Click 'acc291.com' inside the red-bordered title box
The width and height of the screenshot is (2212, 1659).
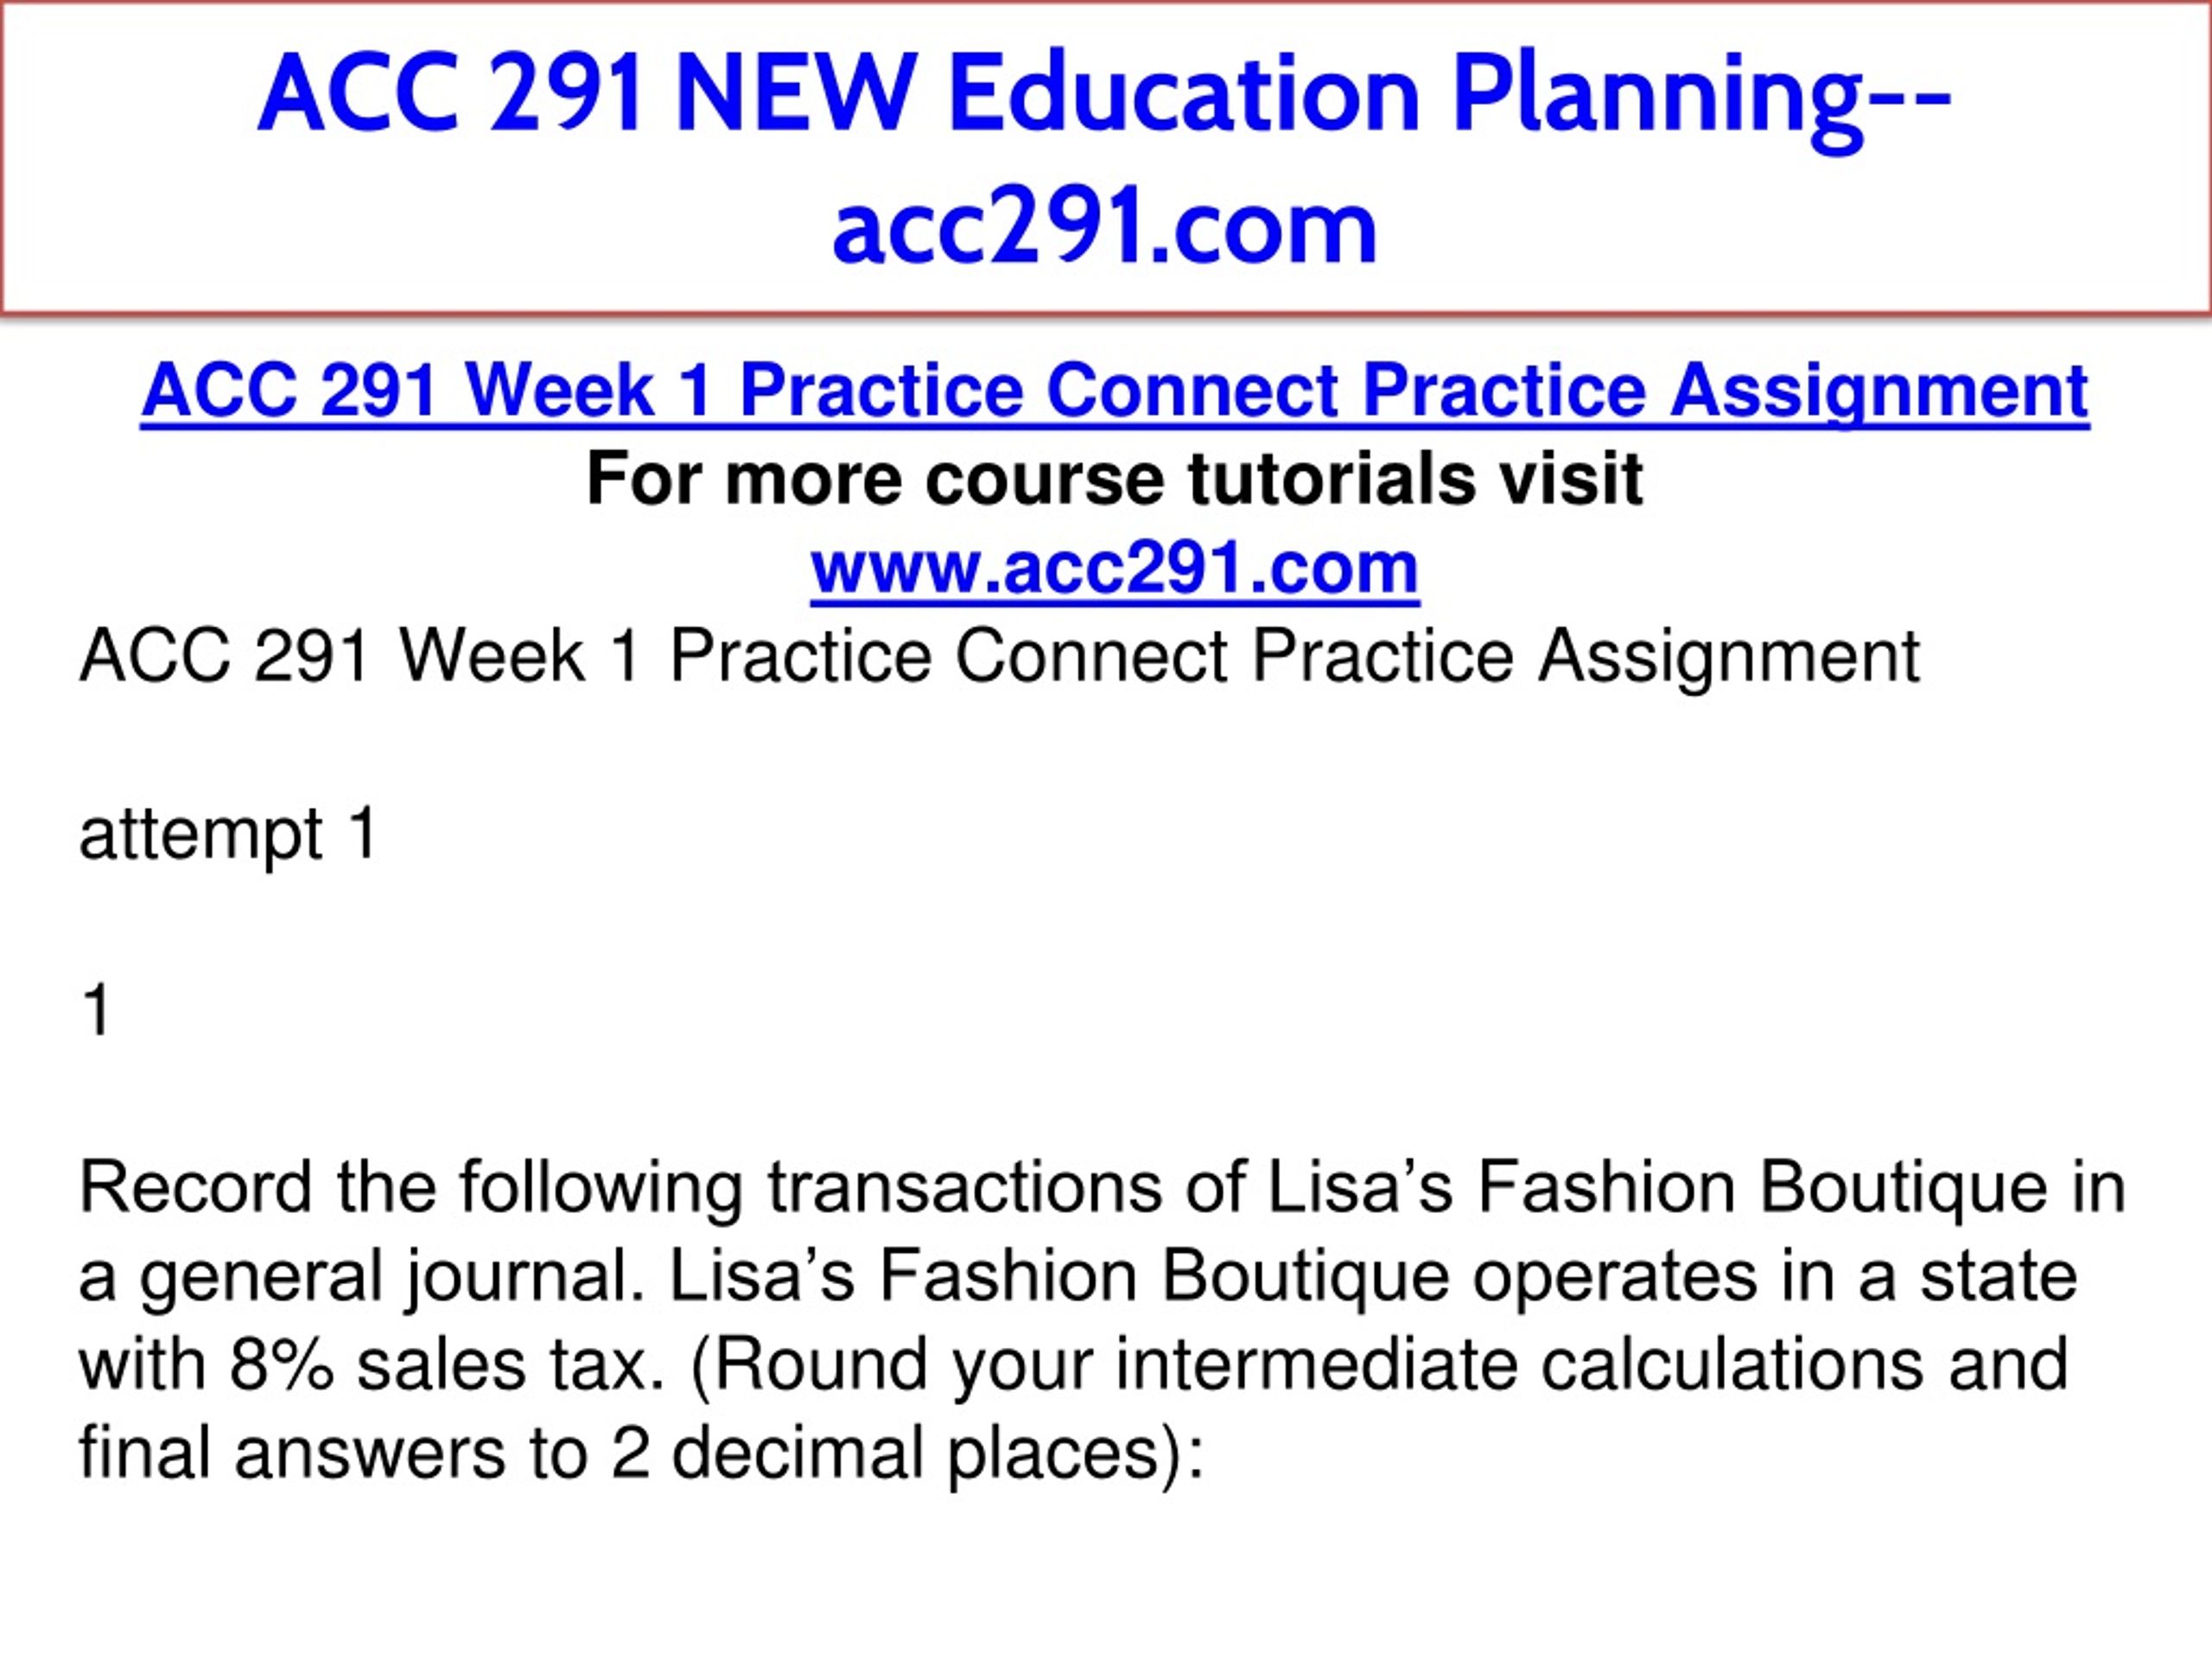pos(1105,228)
